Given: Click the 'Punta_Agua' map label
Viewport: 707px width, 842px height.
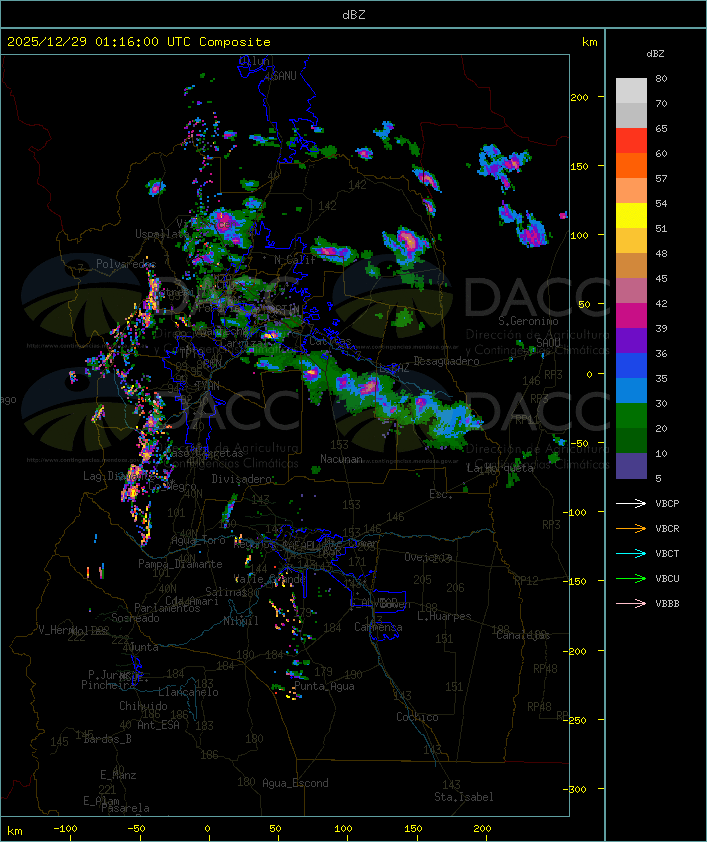Looking at the screenshot, I should click(x=324, y=686).
